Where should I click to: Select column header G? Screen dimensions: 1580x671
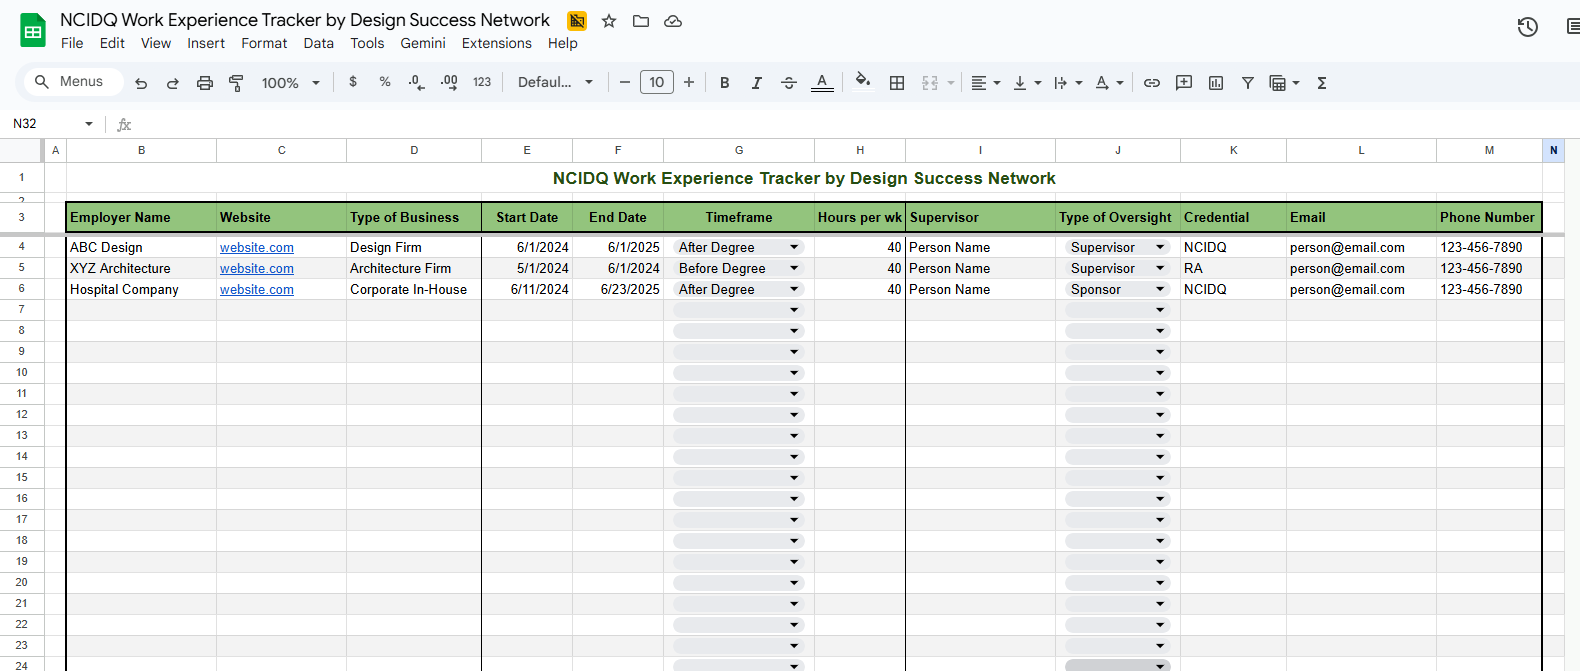click(x=739, y=150)
